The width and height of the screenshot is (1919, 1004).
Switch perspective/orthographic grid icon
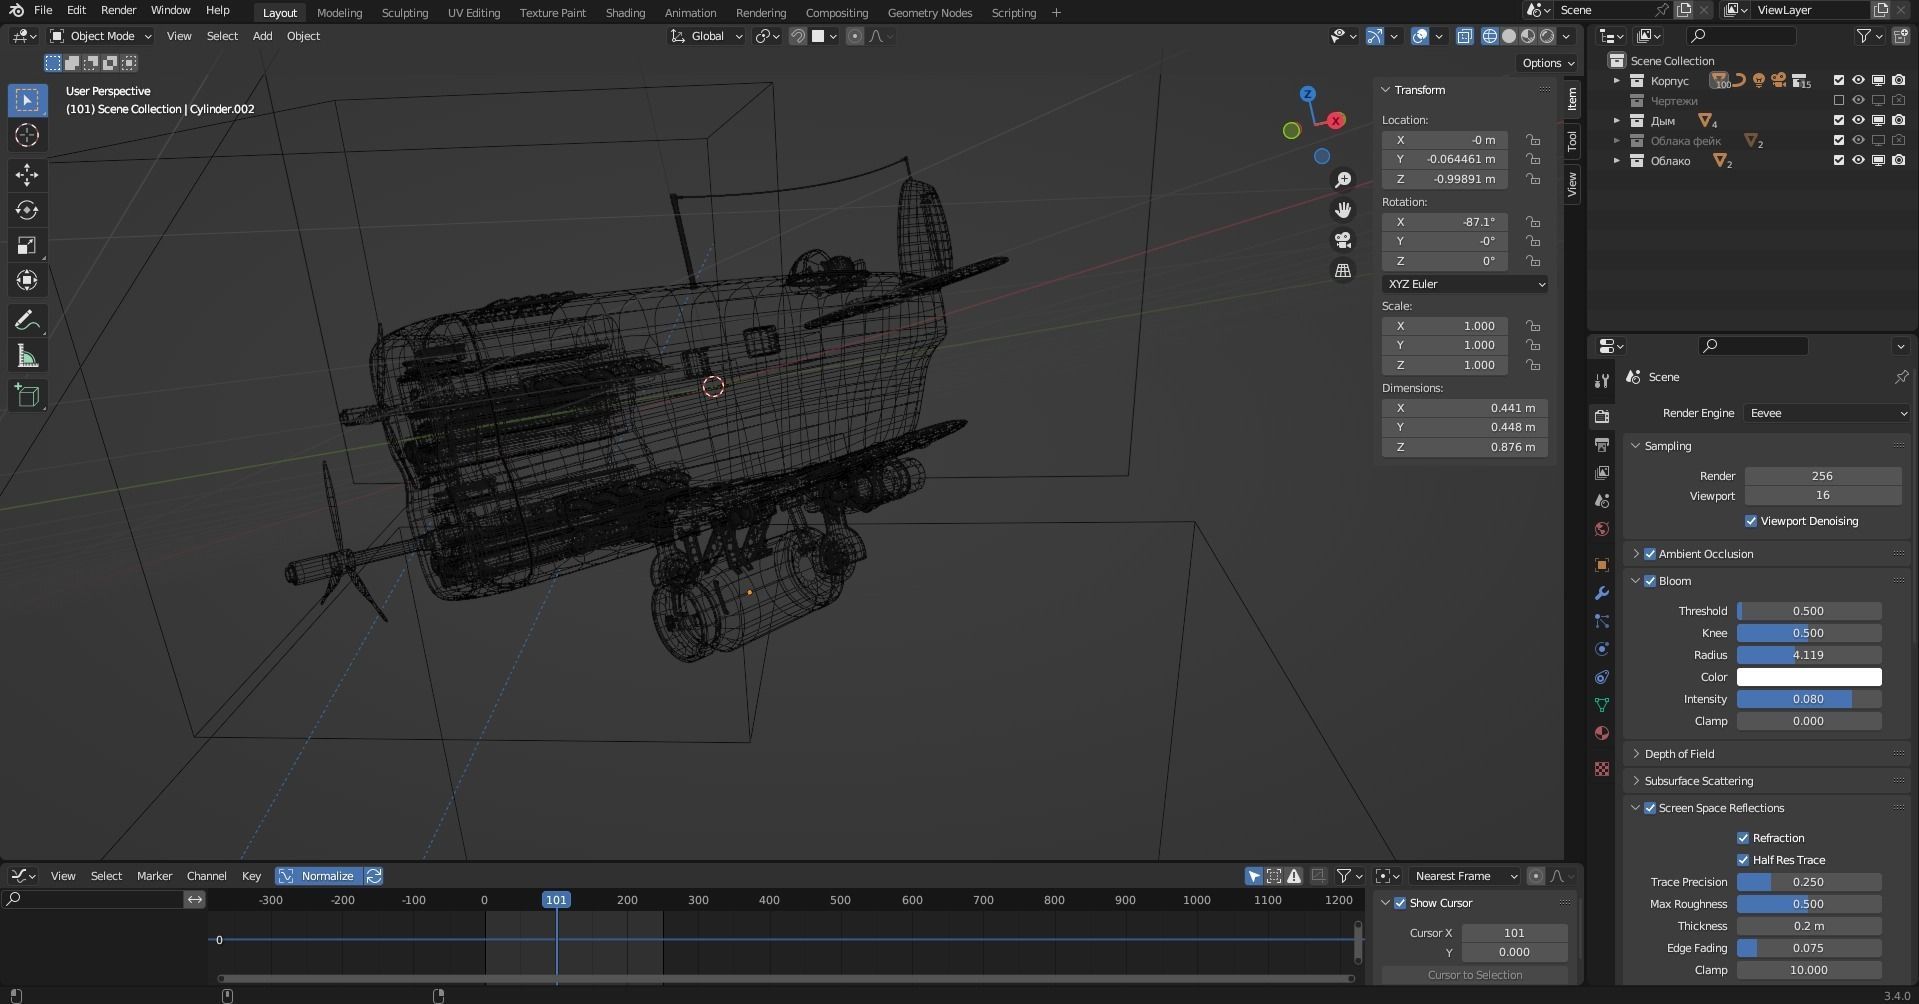tap(1343, 271)
